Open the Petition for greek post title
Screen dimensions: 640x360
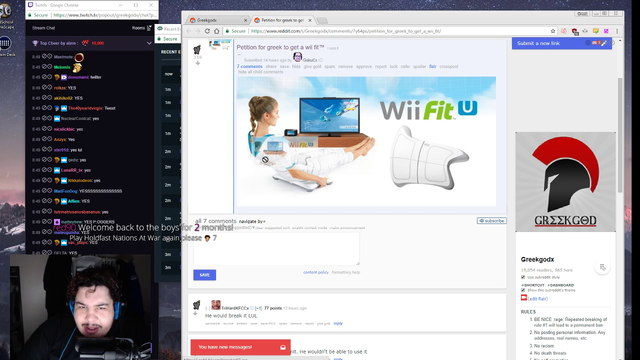[x=280, y=47]
